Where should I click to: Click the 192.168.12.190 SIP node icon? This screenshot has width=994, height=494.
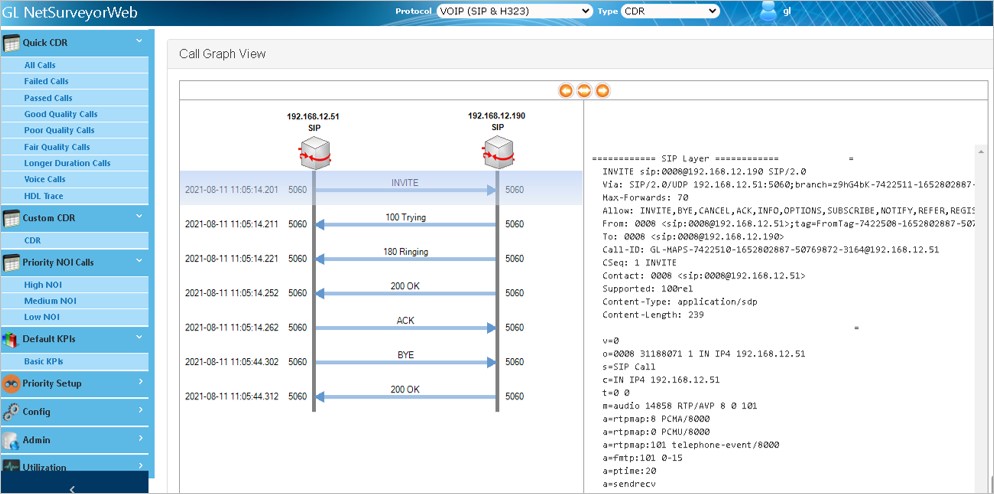click(x=497, y=153)
